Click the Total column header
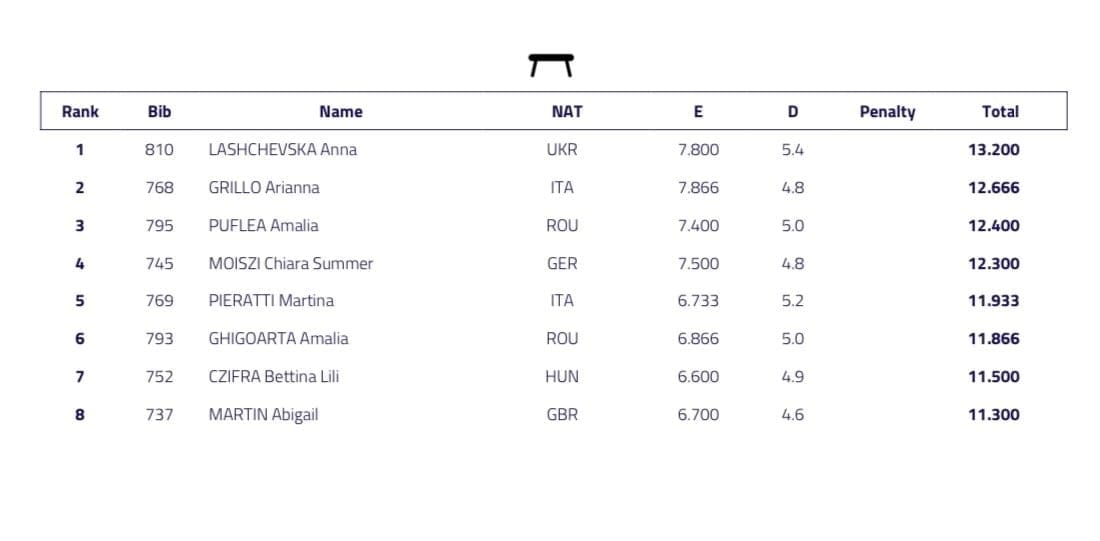1100x541 pixels. pyautogui.click(x=1000, y=112)
